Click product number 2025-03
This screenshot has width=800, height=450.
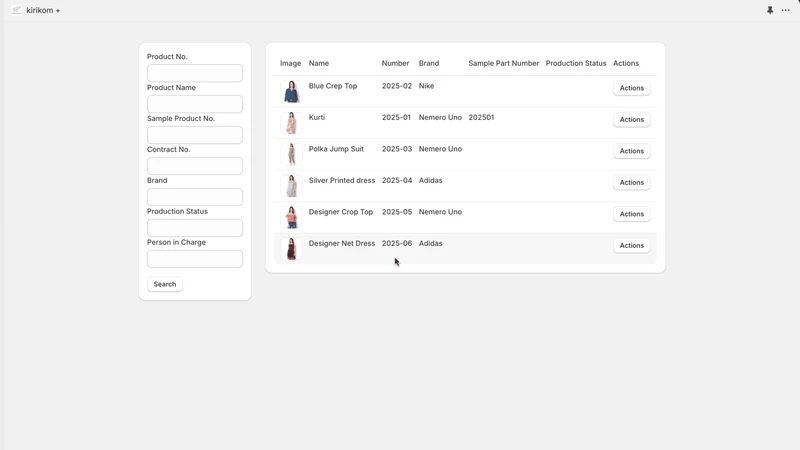point(397,149)
